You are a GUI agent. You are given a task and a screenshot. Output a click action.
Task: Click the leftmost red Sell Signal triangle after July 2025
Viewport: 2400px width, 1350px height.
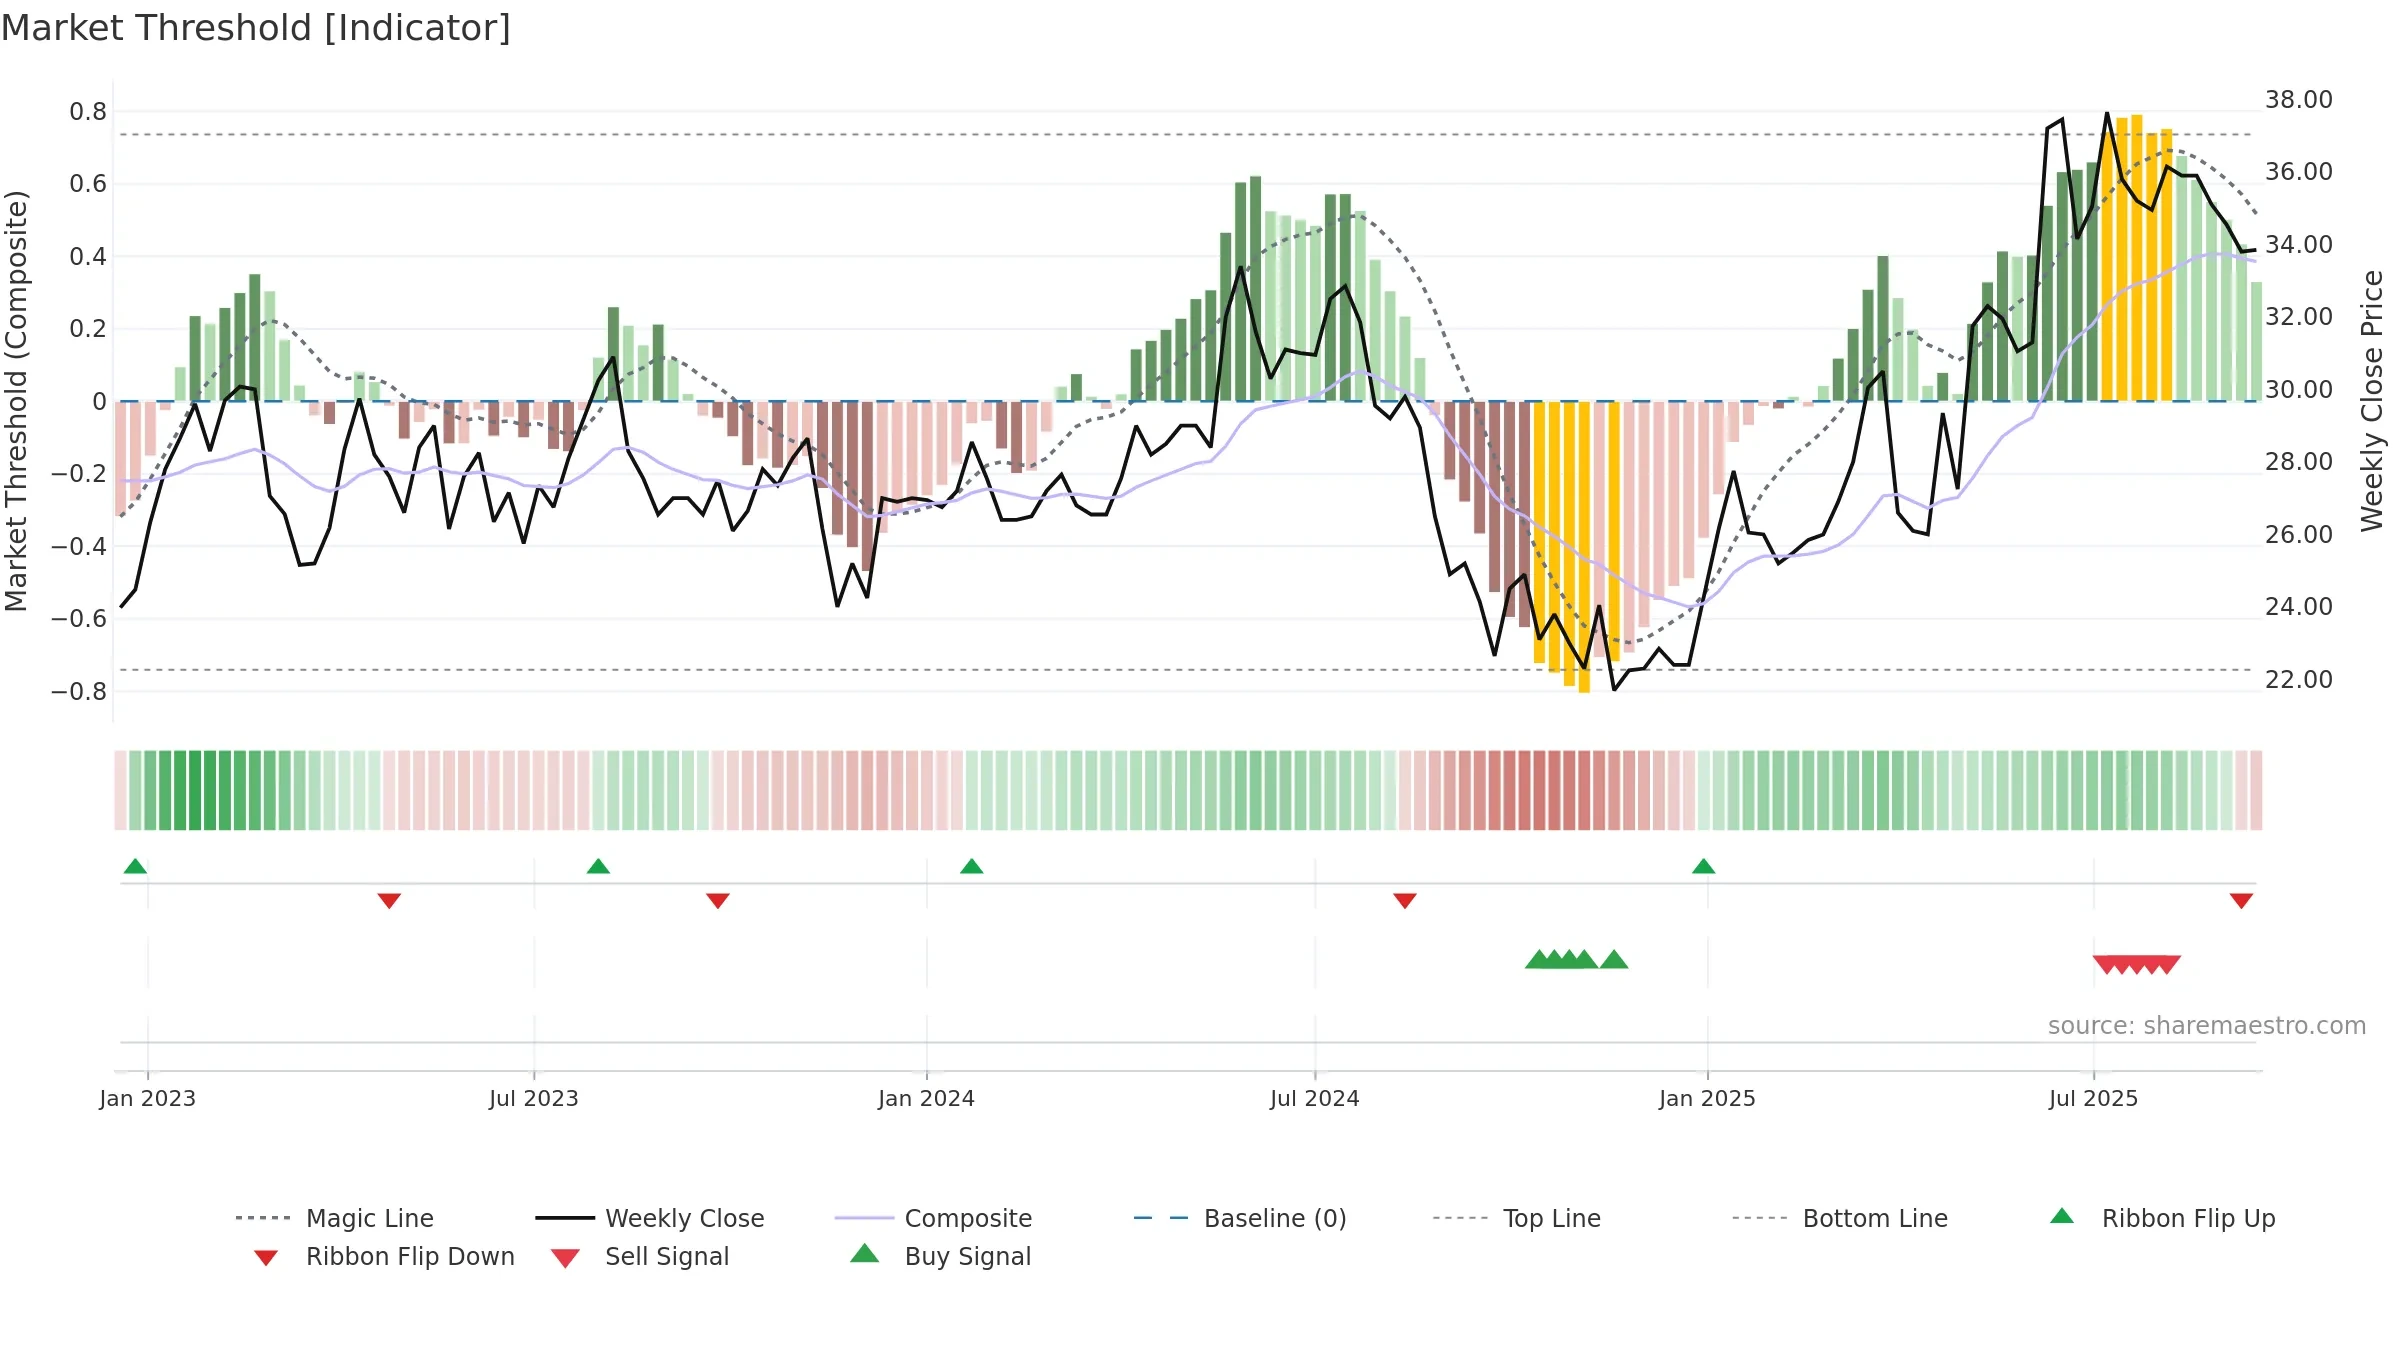[x=2107, y=965]
